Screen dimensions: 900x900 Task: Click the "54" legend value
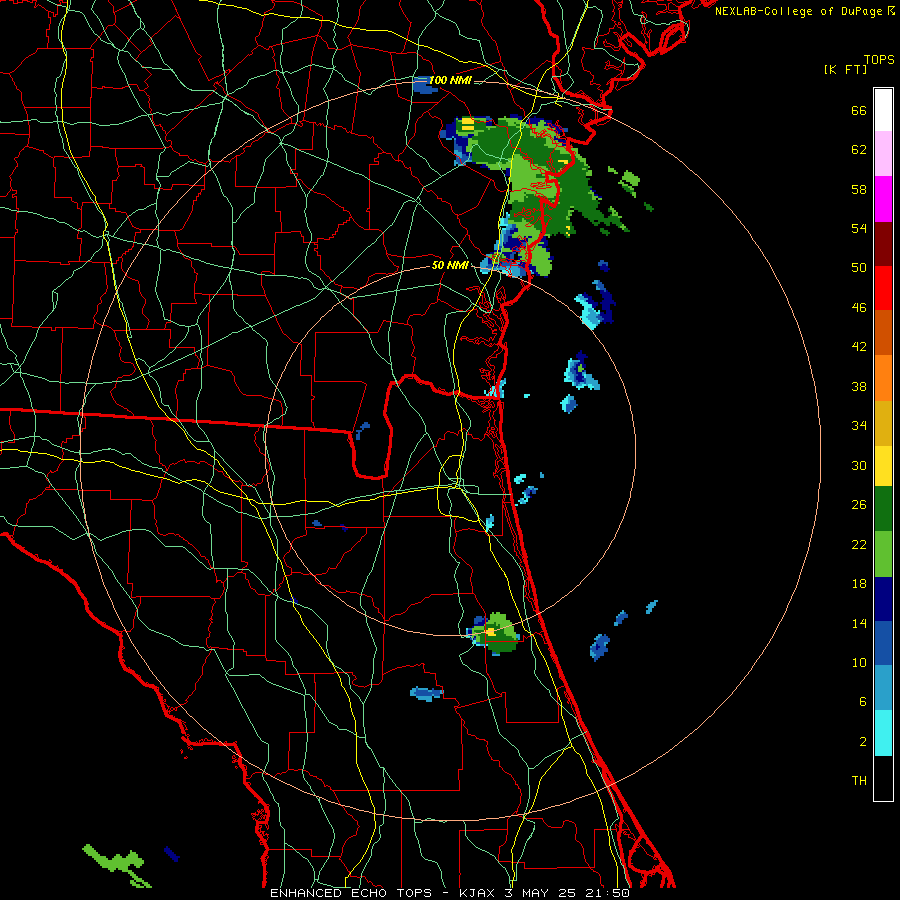(x=859, y=228)
